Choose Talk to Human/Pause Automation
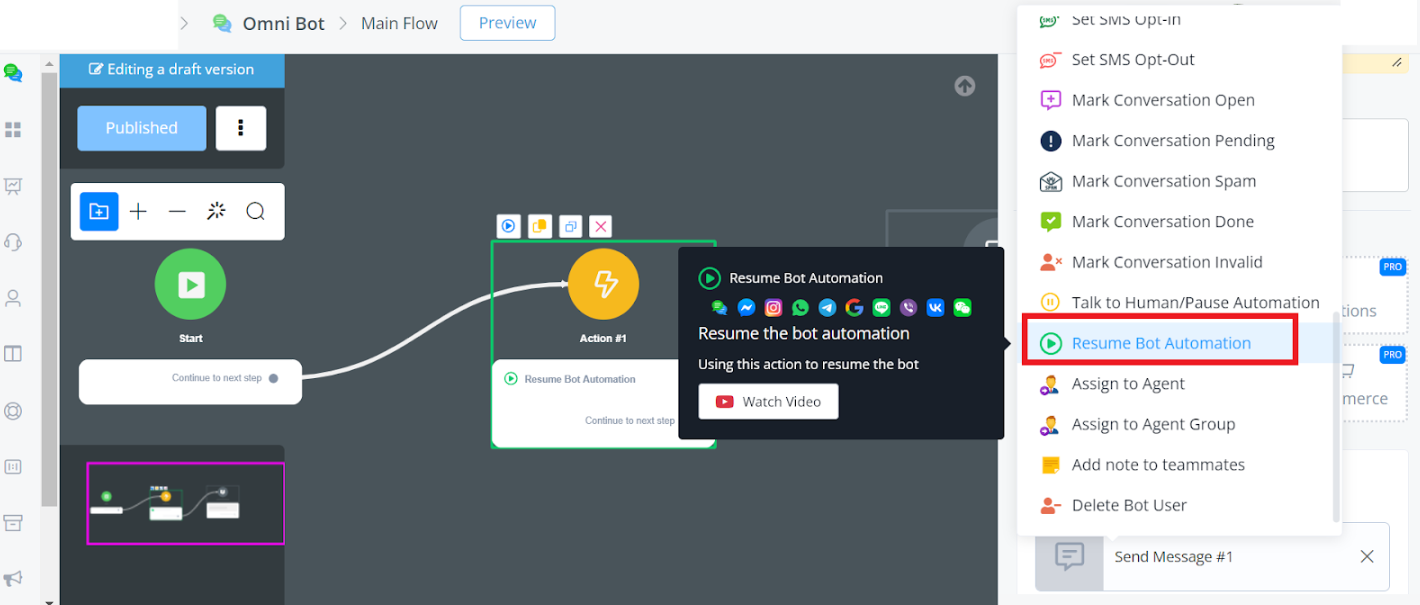The width and height of the screenshot is (1420, 605). point(1195,302)
